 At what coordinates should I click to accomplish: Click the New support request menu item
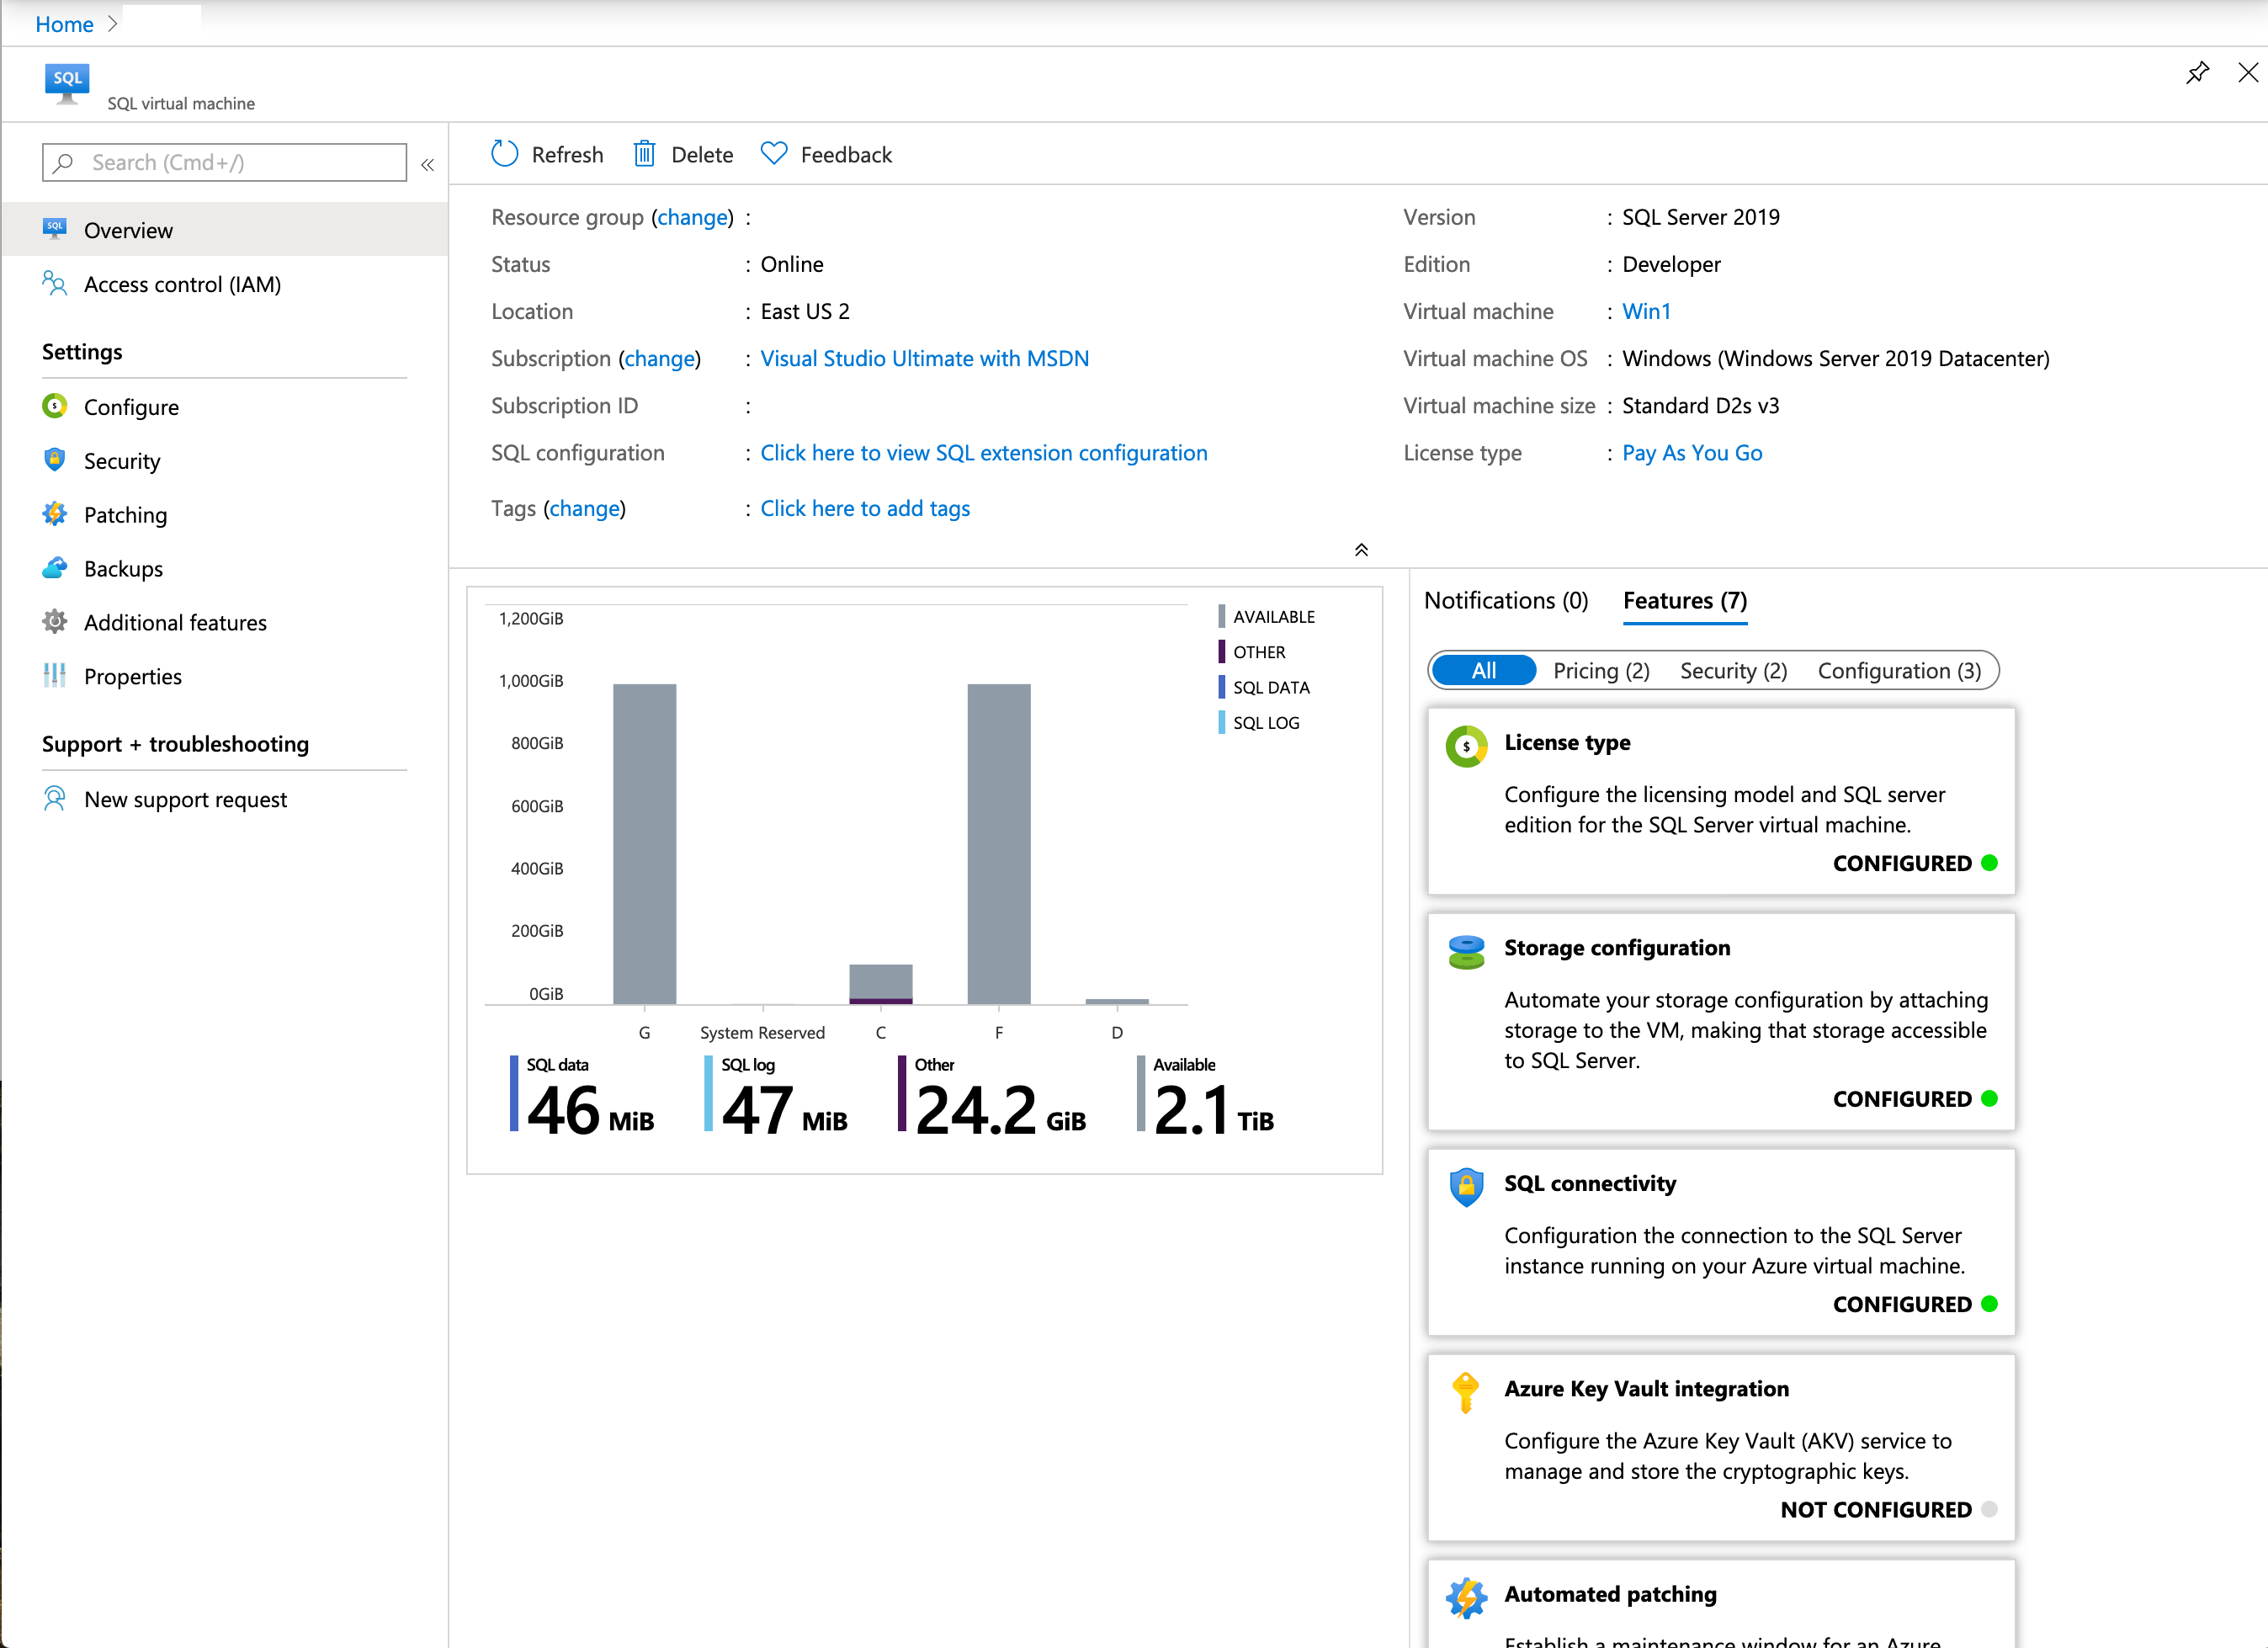click(187, 798)
